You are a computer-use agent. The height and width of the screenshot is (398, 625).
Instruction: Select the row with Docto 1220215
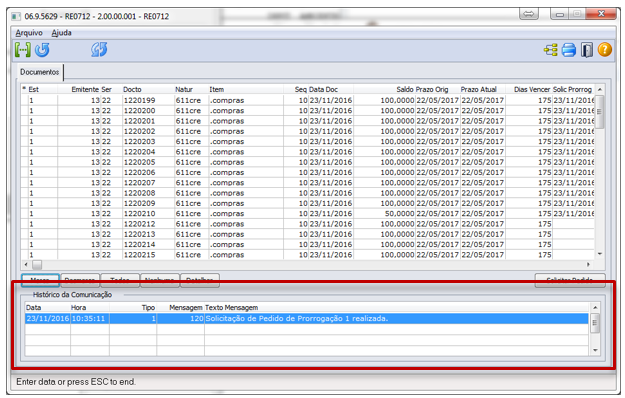pyautogui.click(x=307, y=255)
